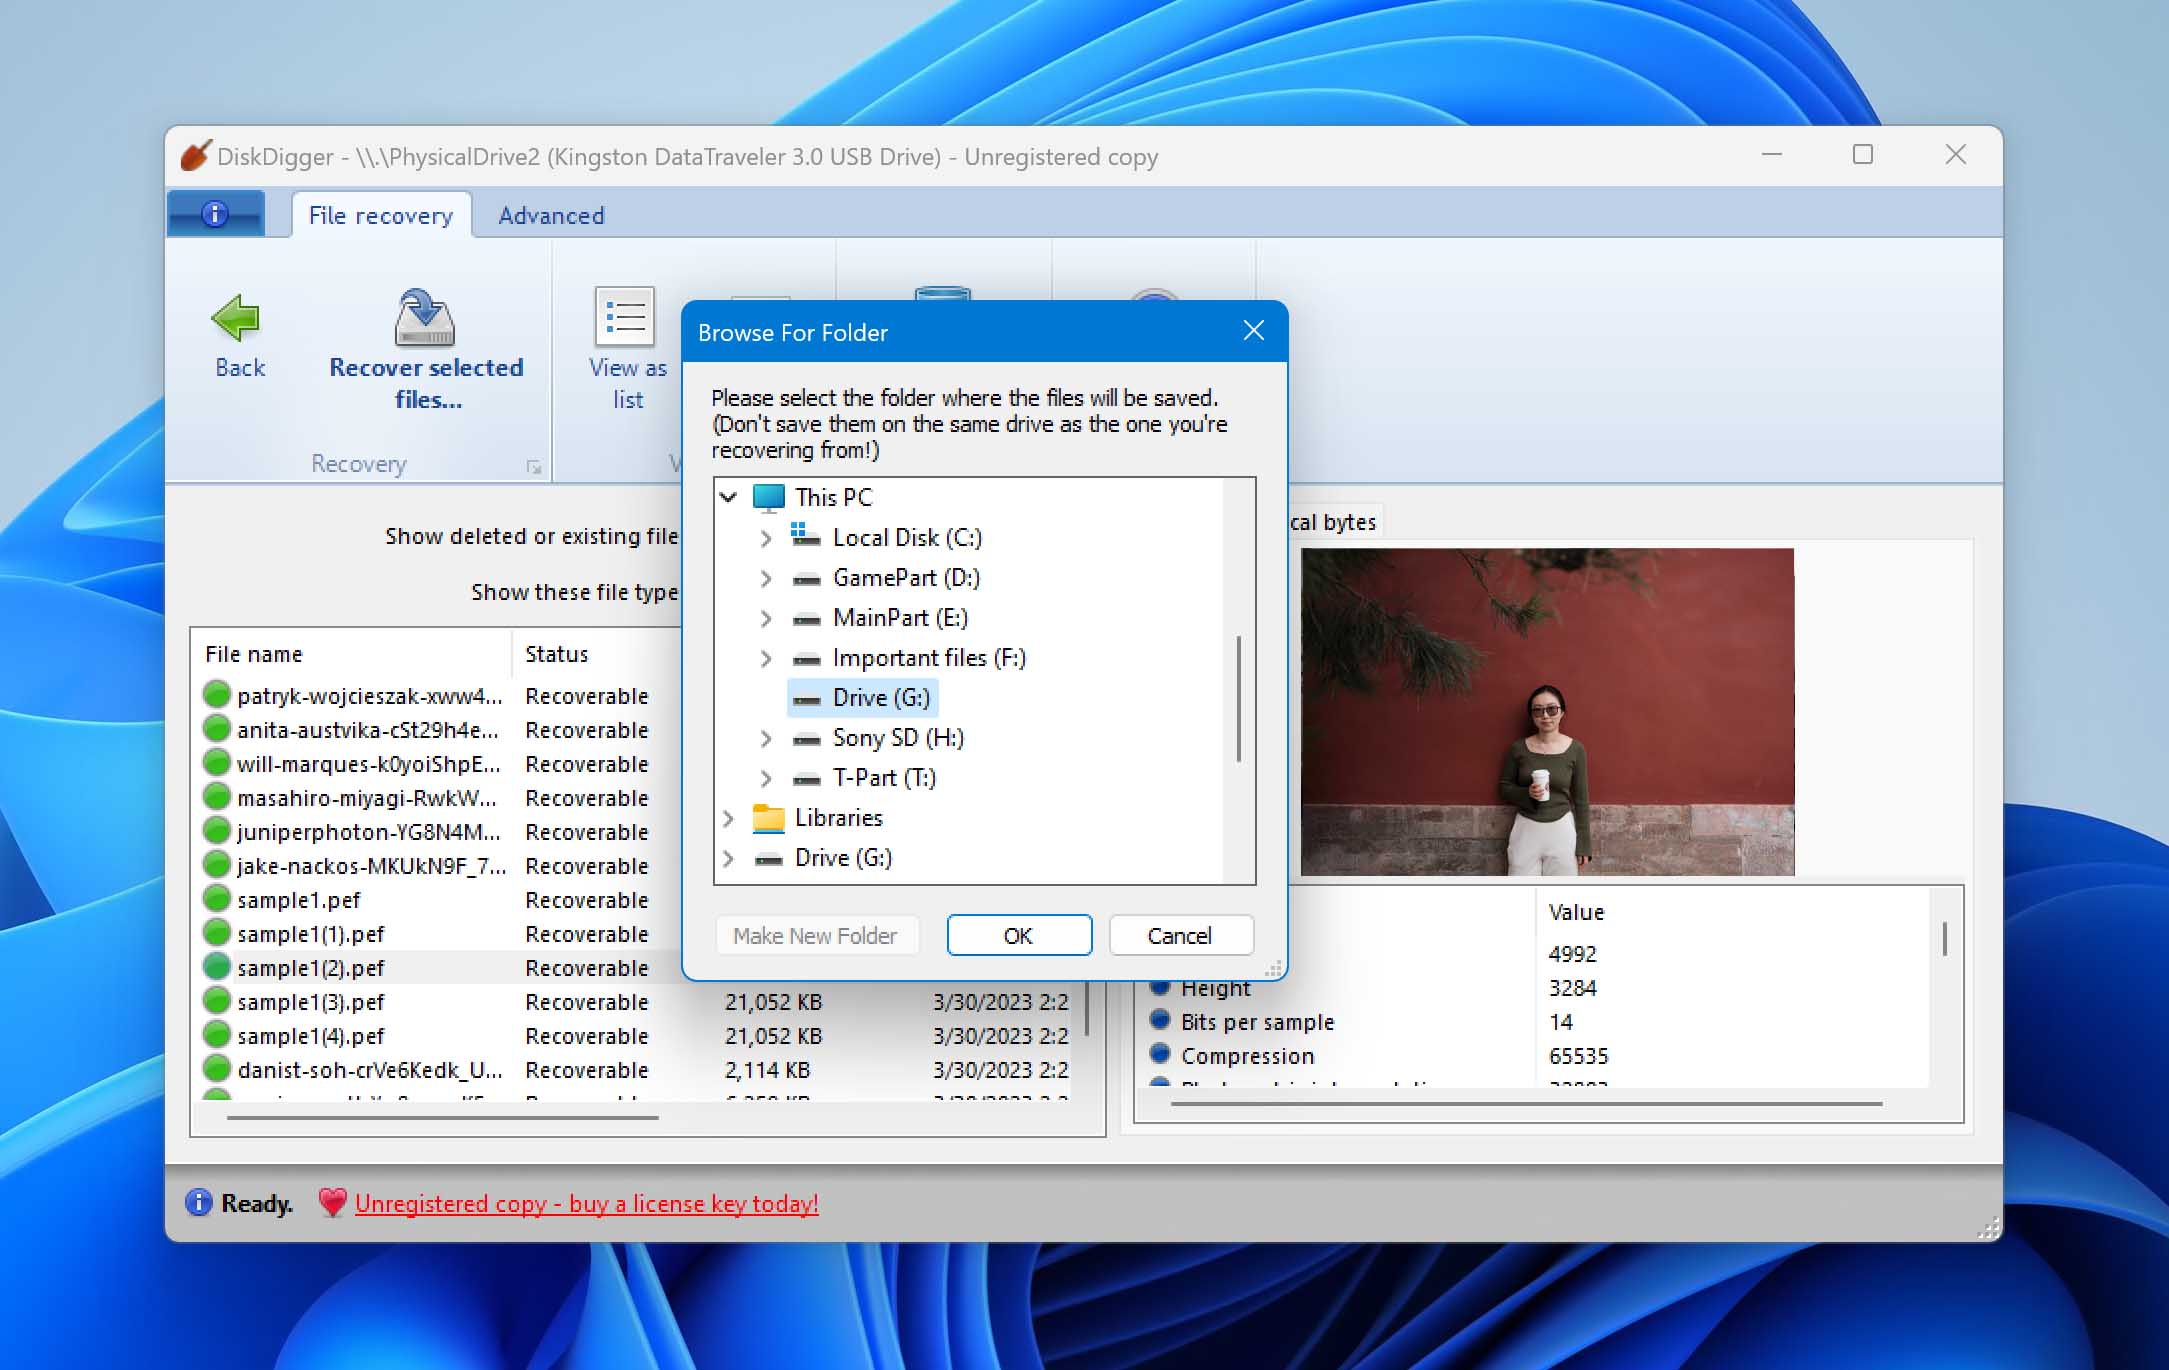Image resolution: width=2169 pixels, height=1370 pixels.
Task: Click blue bullet next to Compression
Action: coord(1160,1054)
